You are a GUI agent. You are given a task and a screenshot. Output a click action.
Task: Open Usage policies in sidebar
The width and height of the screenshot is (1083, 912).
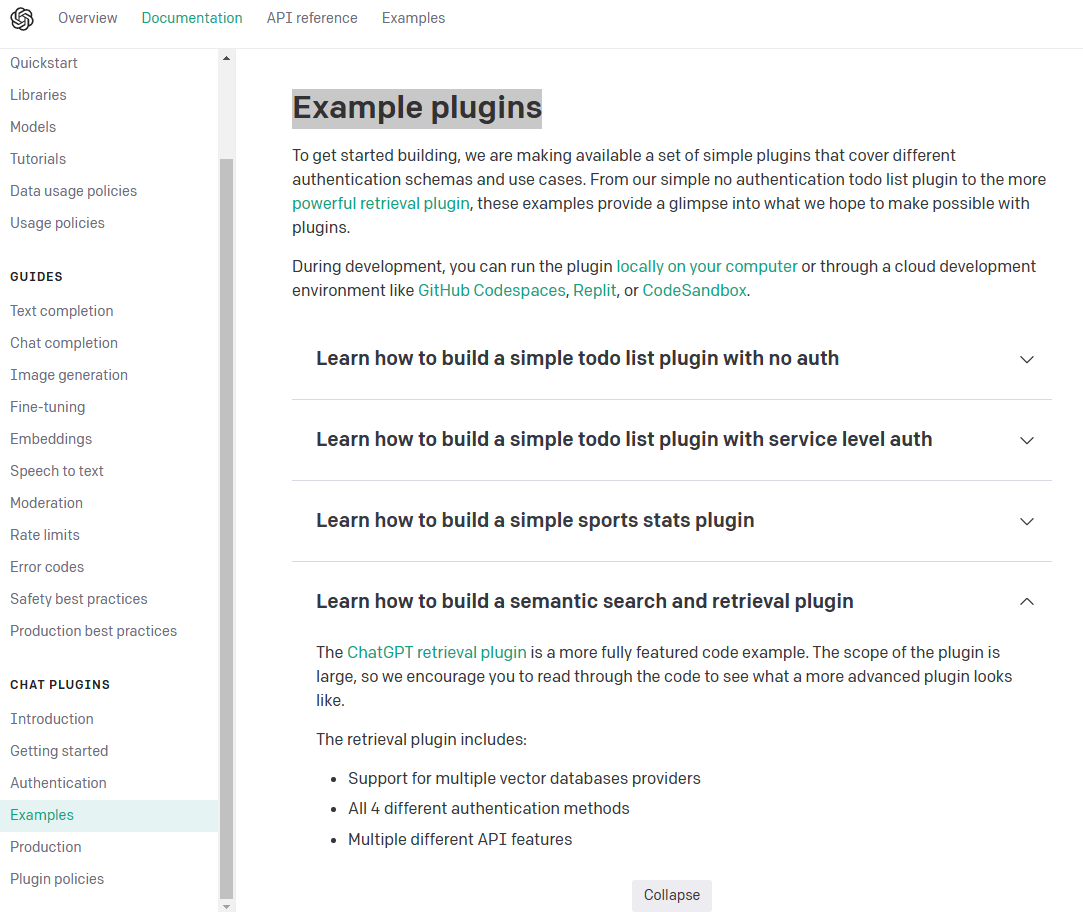click(x=57, y=222)
